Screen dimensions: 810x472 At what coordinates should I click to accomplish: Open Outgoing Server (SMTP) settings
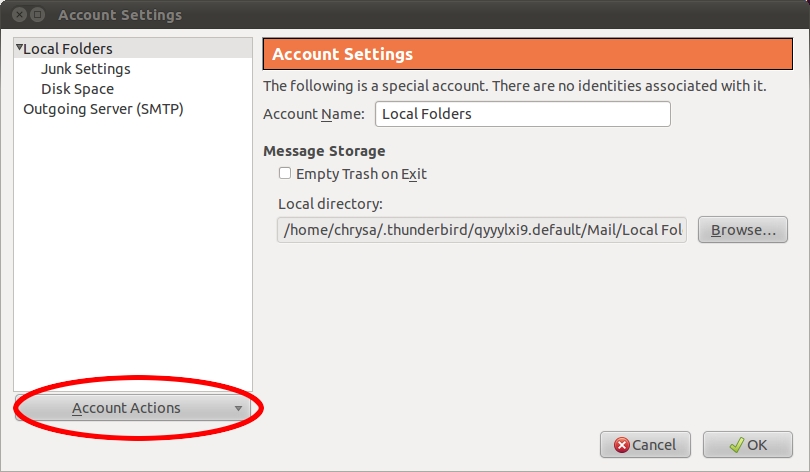pyautogui.click(x=103, y=109)
